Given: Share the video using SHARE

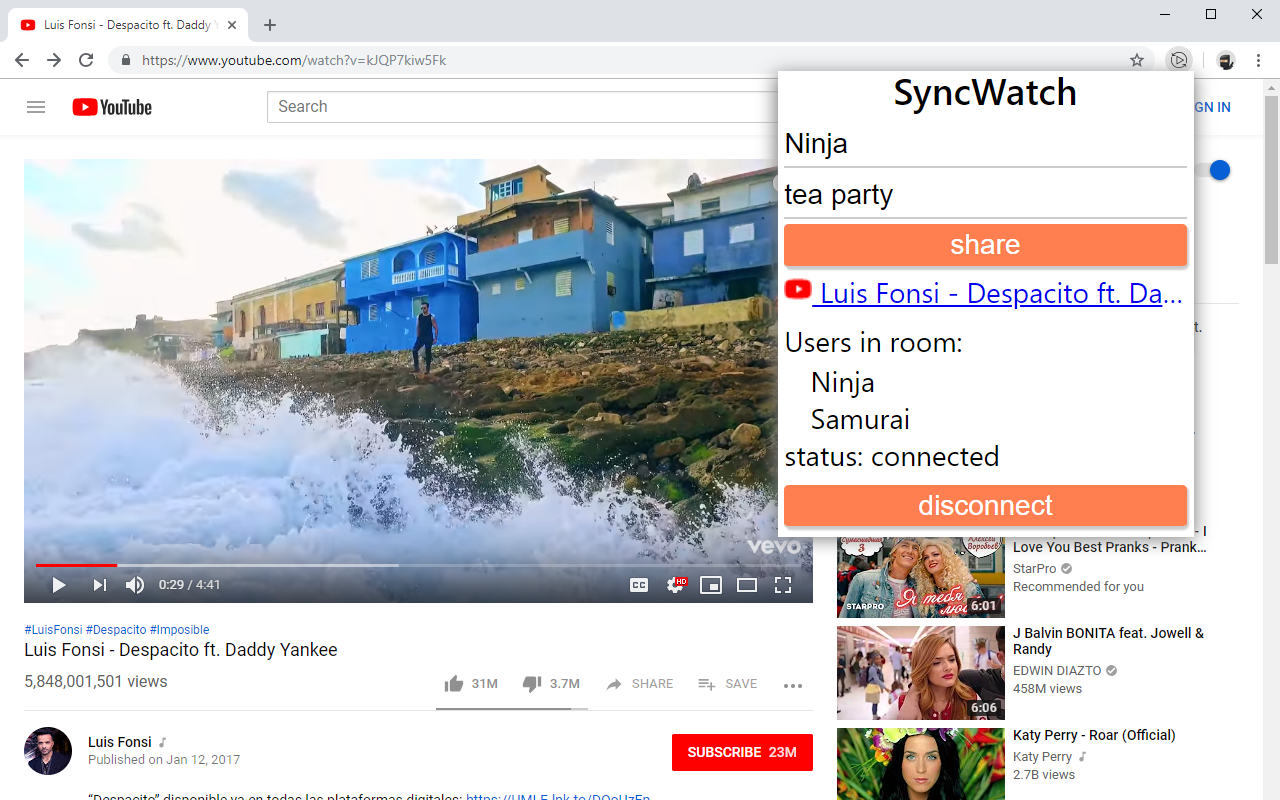Looking at the screenshot, I should point(639,684).
